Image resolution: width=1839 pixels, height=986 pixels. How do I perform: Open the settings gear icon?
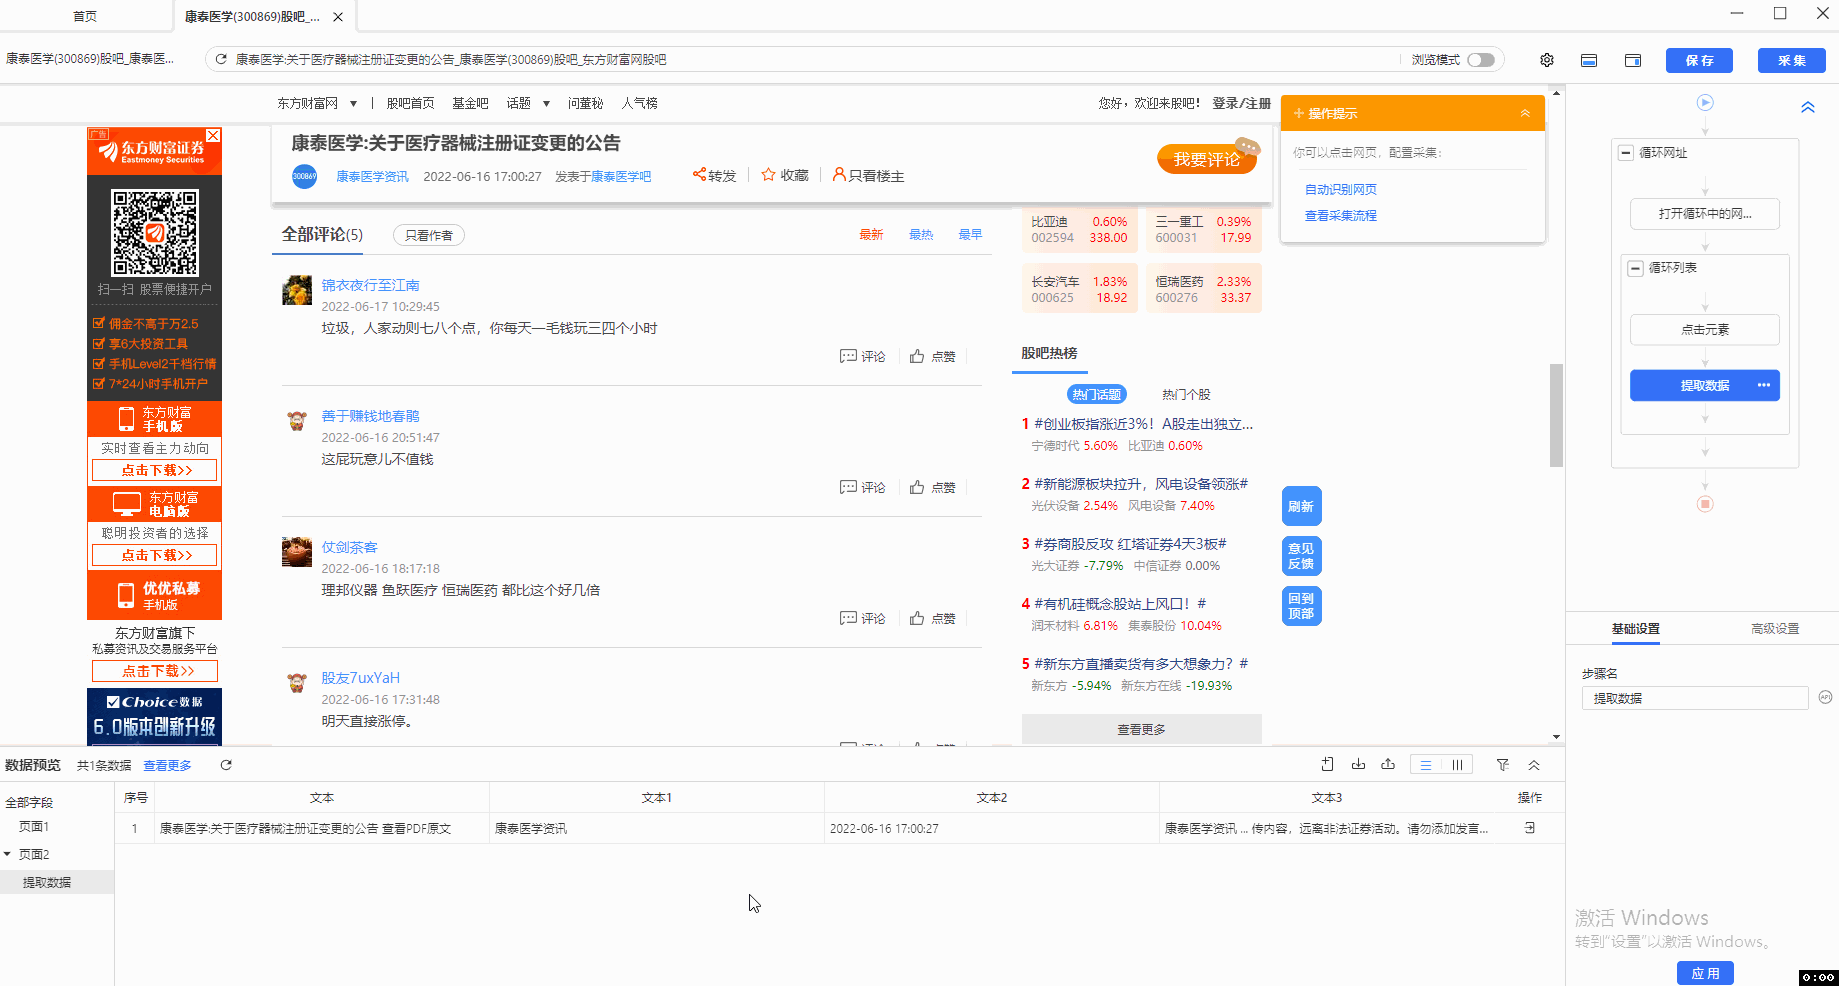click(1547, 60)
